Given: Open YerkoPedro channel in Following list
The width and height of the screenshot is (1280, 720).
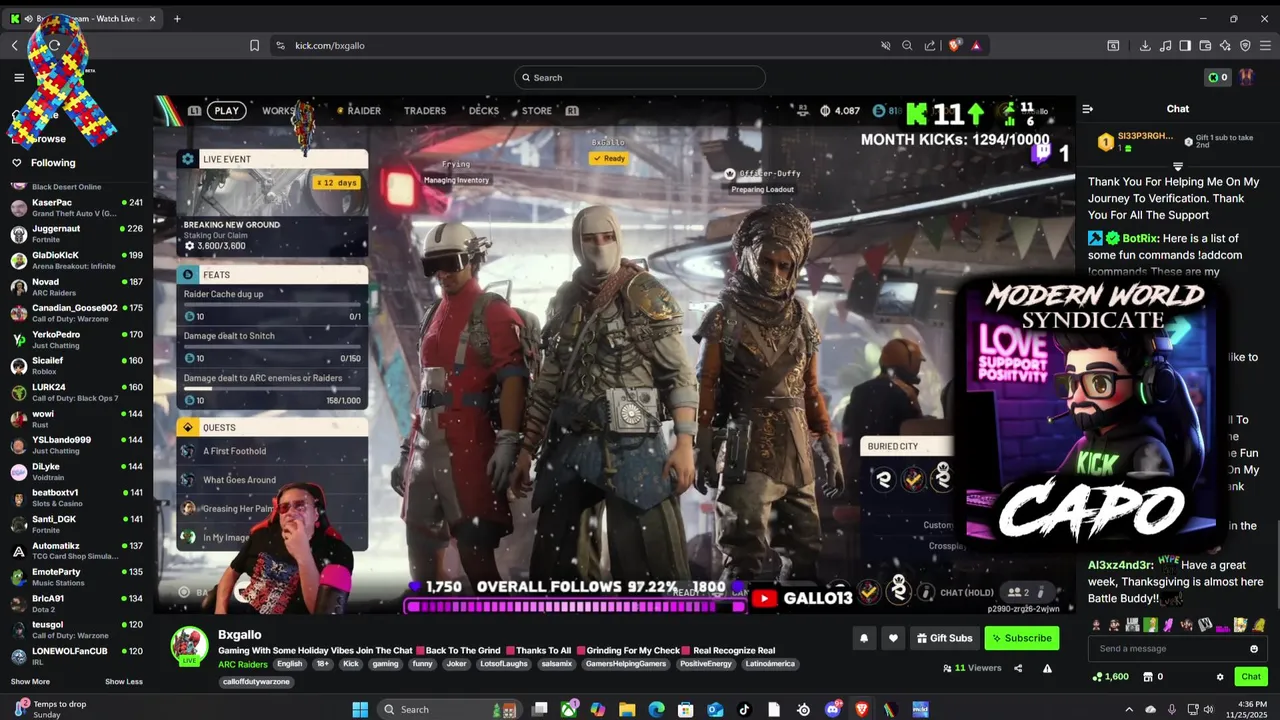Looking at the screenshot, I should point(76,340).
